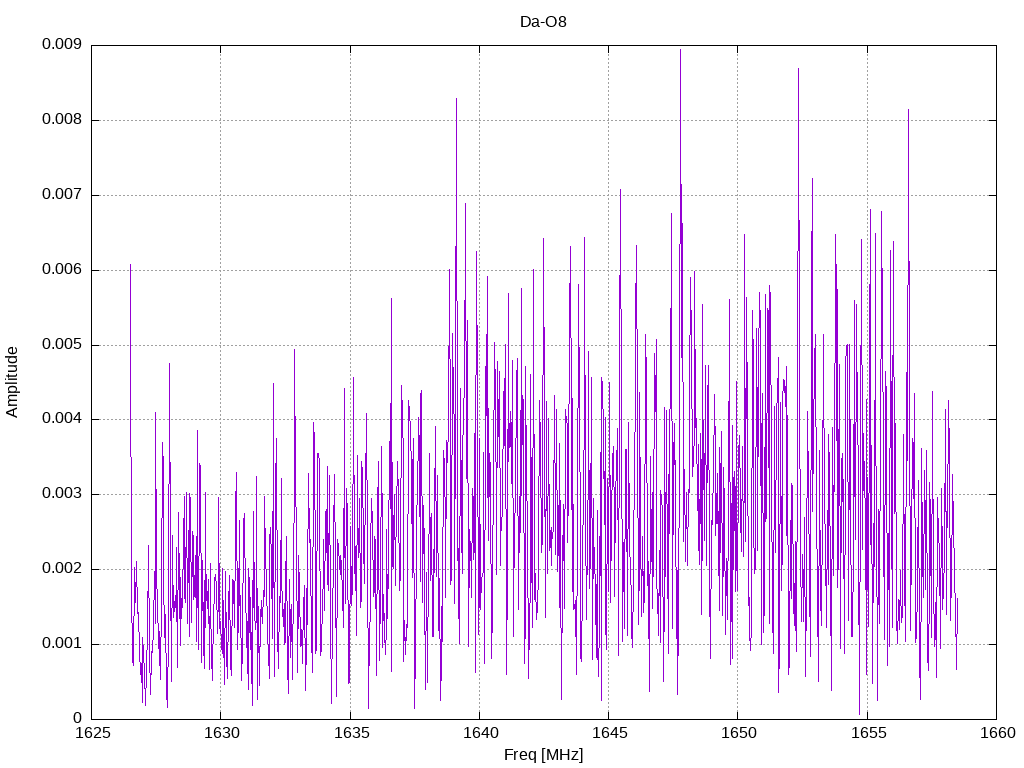Image resolution: width=1024 pixels, height=768 pixels.
Task: Click y-axis tick label 0.003
Action: (x=62, y=494)
